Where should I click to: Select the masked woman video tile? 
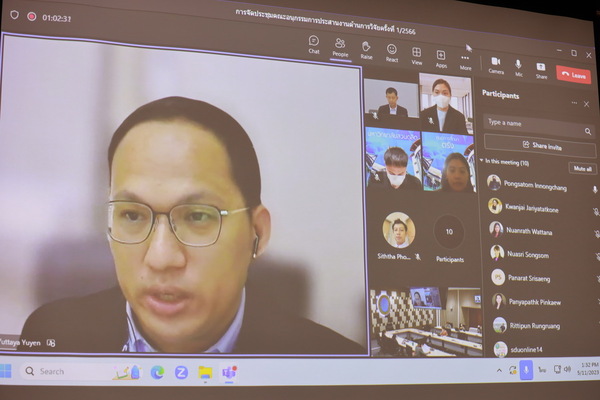coord(445,104)
